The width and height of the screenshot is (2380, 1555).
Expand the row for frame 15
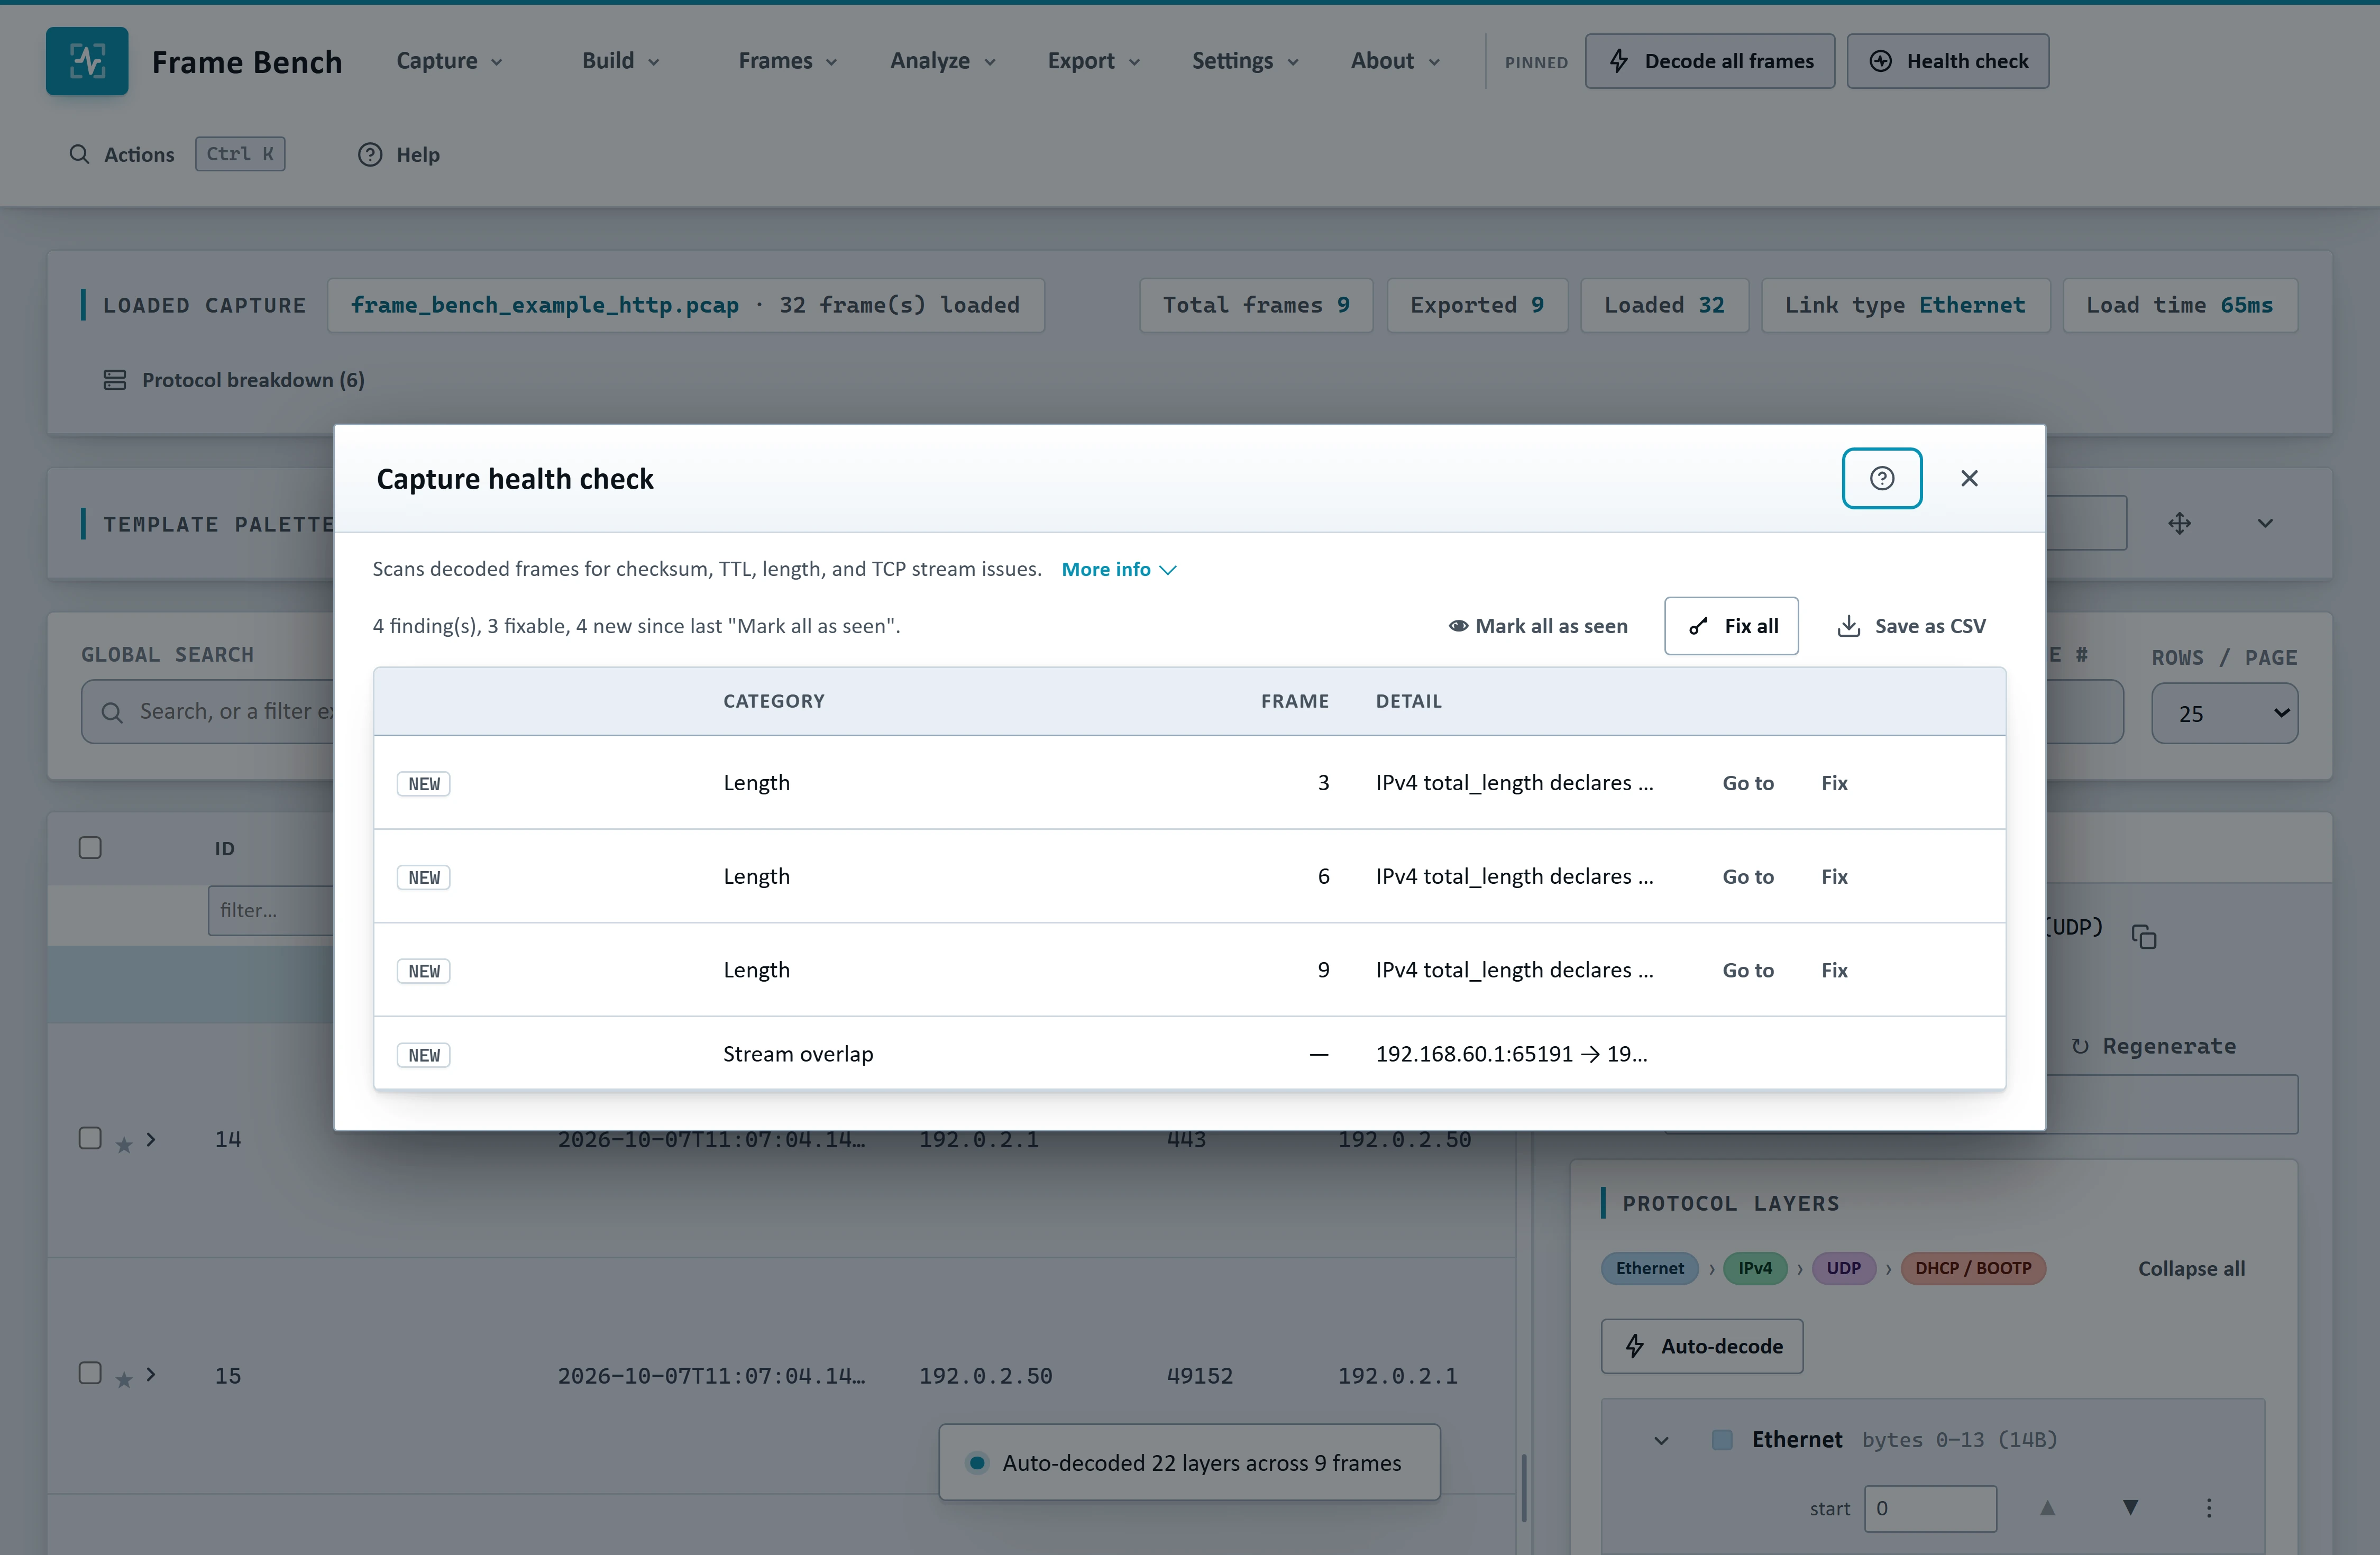(x=151, y=1374)
